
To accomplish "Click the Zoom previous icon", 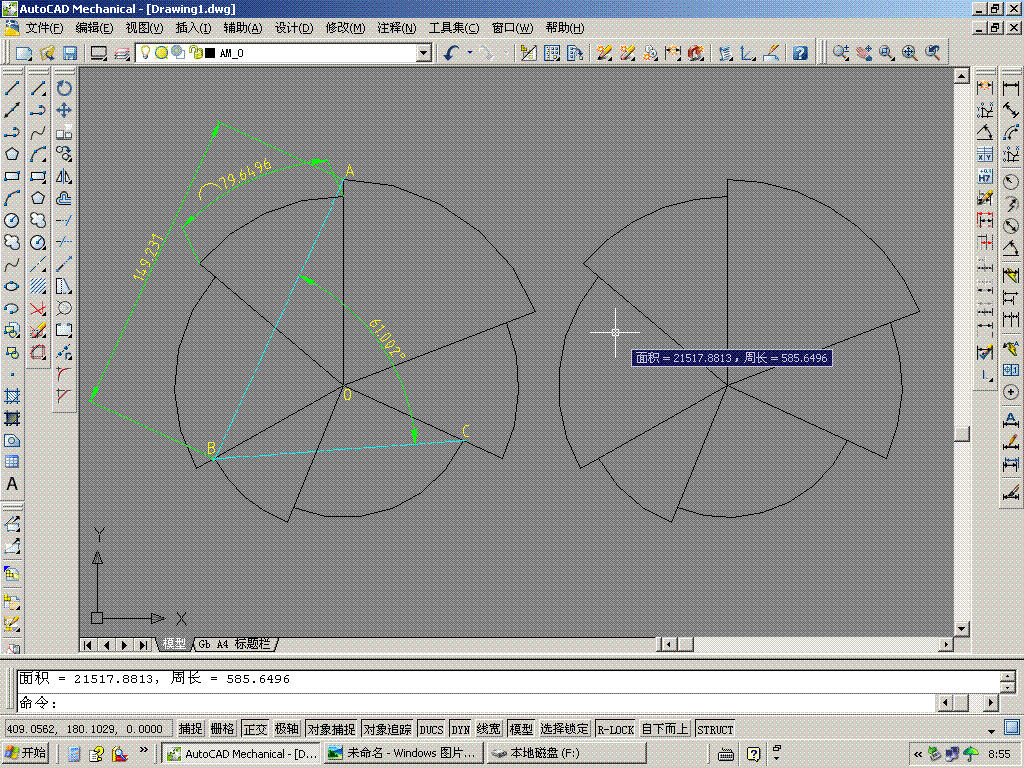I will click(933, 53).
